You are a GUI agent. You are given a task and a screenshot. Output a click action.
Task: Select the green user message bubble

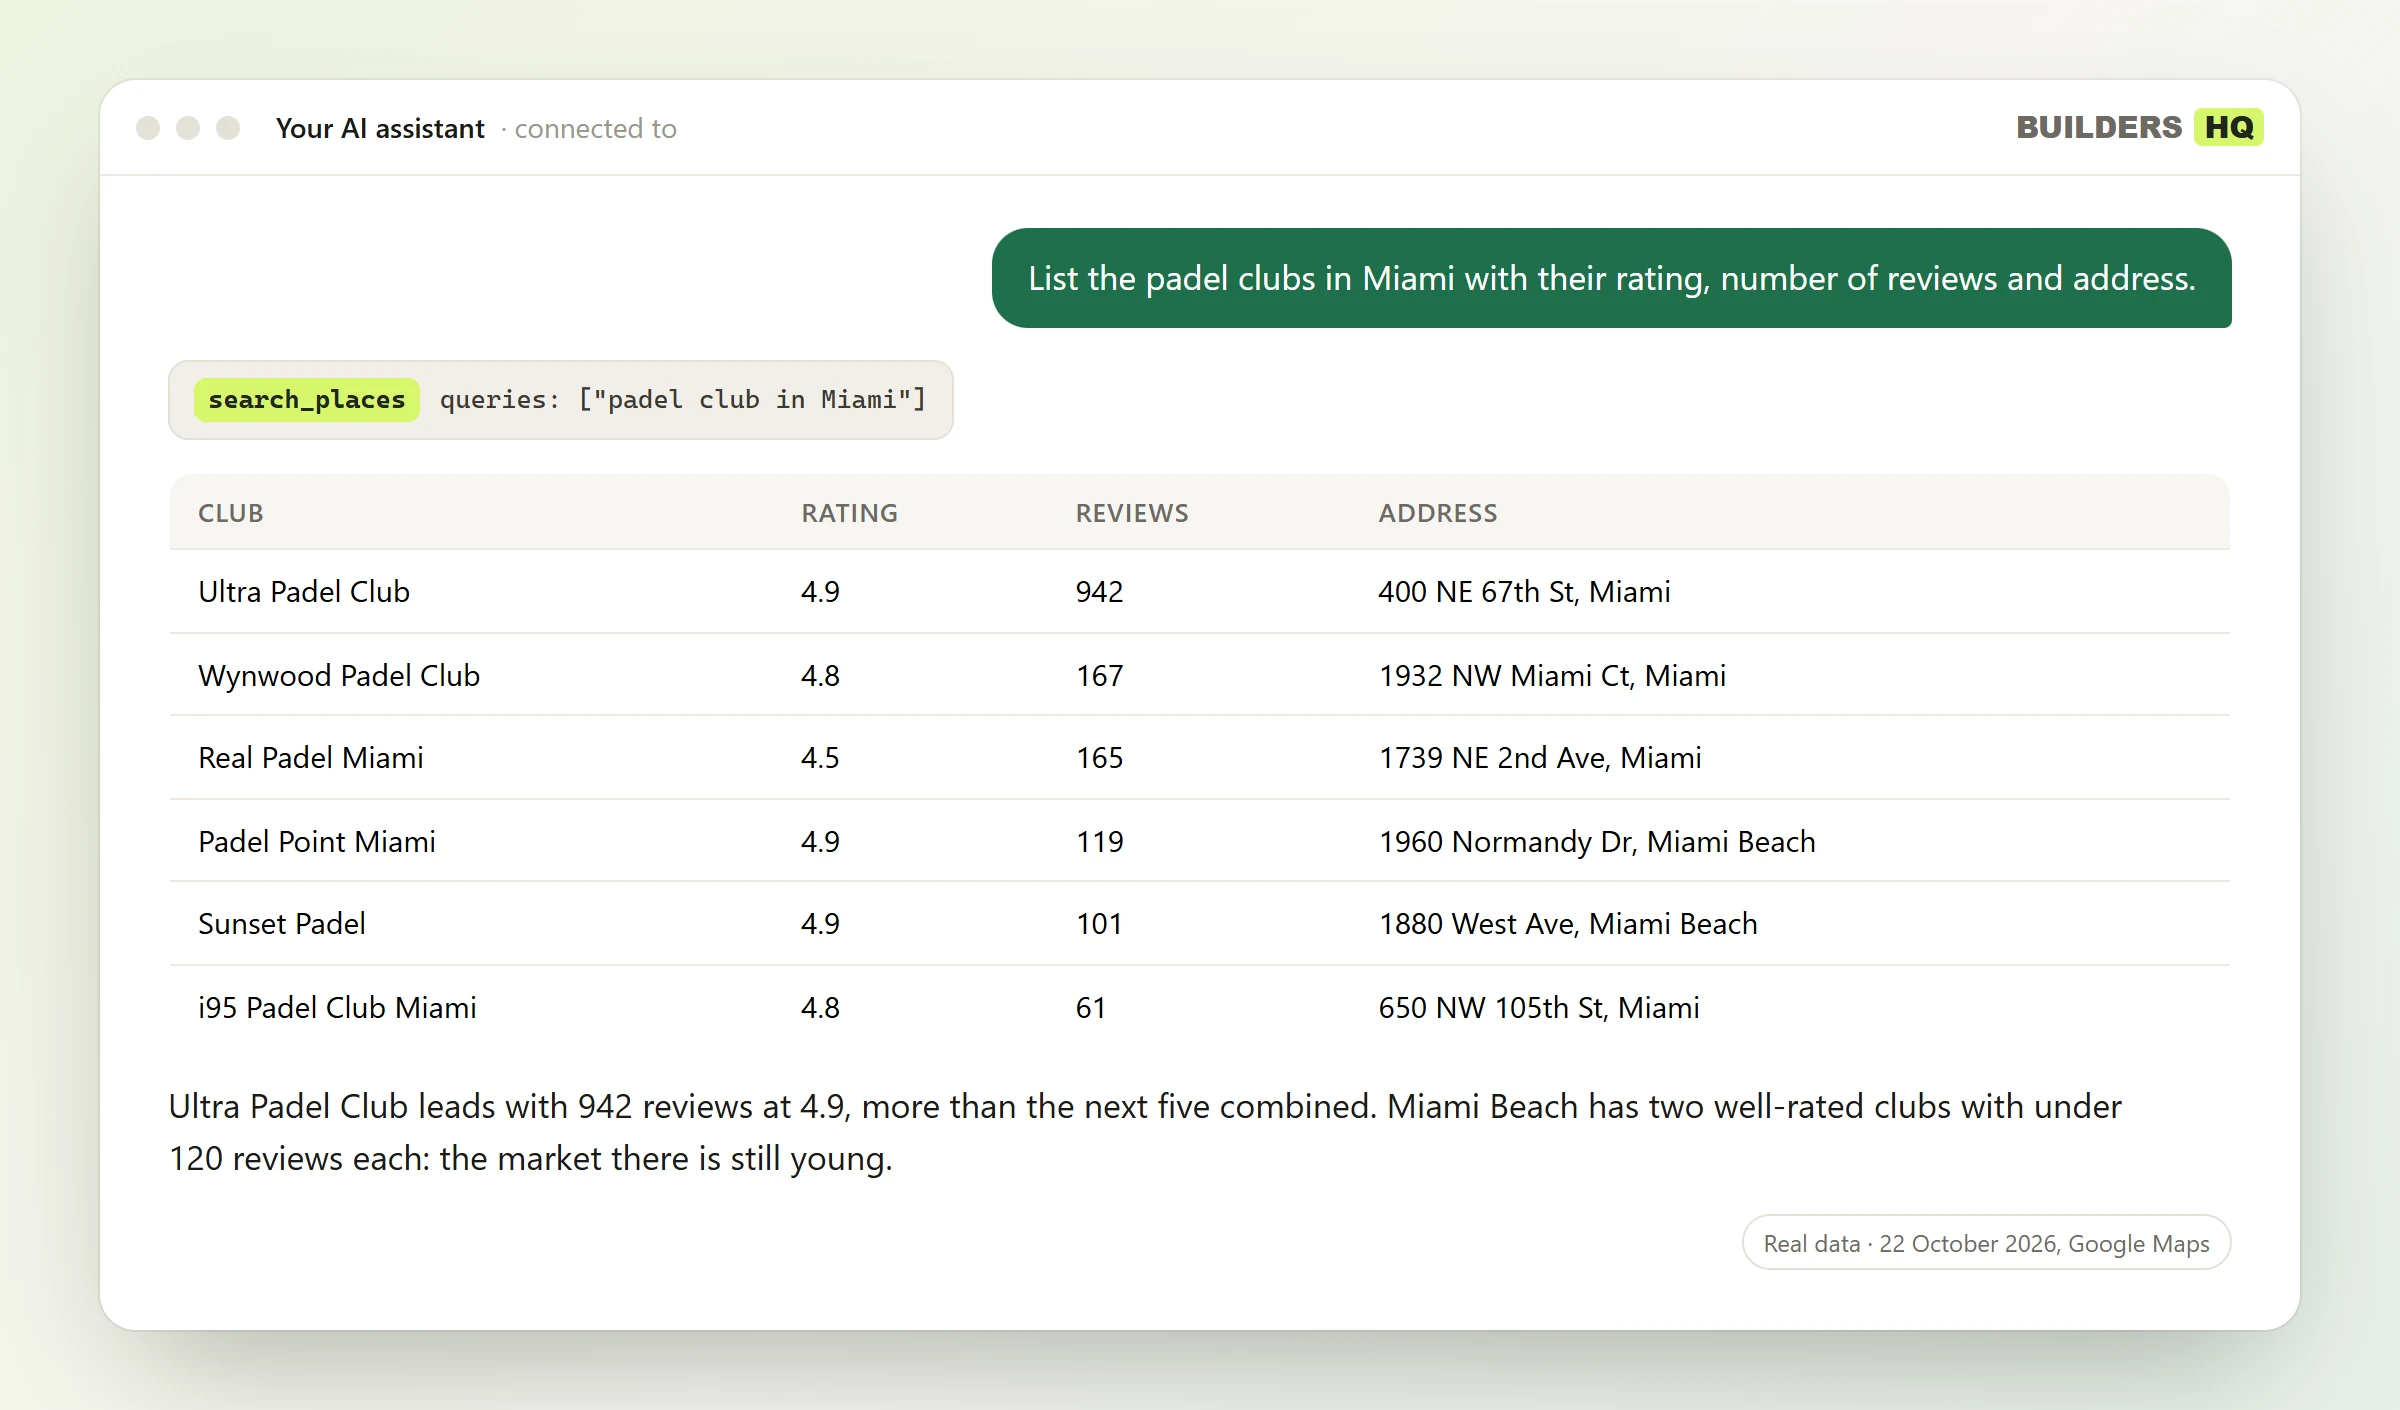click(1611, 278)
